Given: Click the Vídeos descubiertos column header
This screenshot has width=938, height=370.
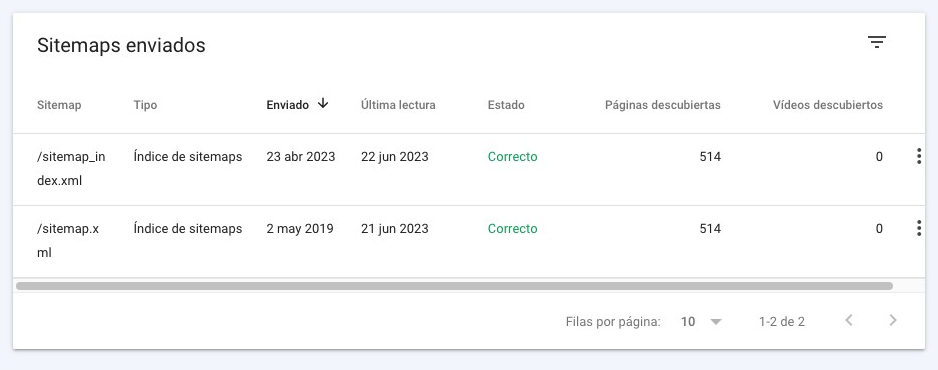Looking at the screenshot, I should click(x=828, y=105).
